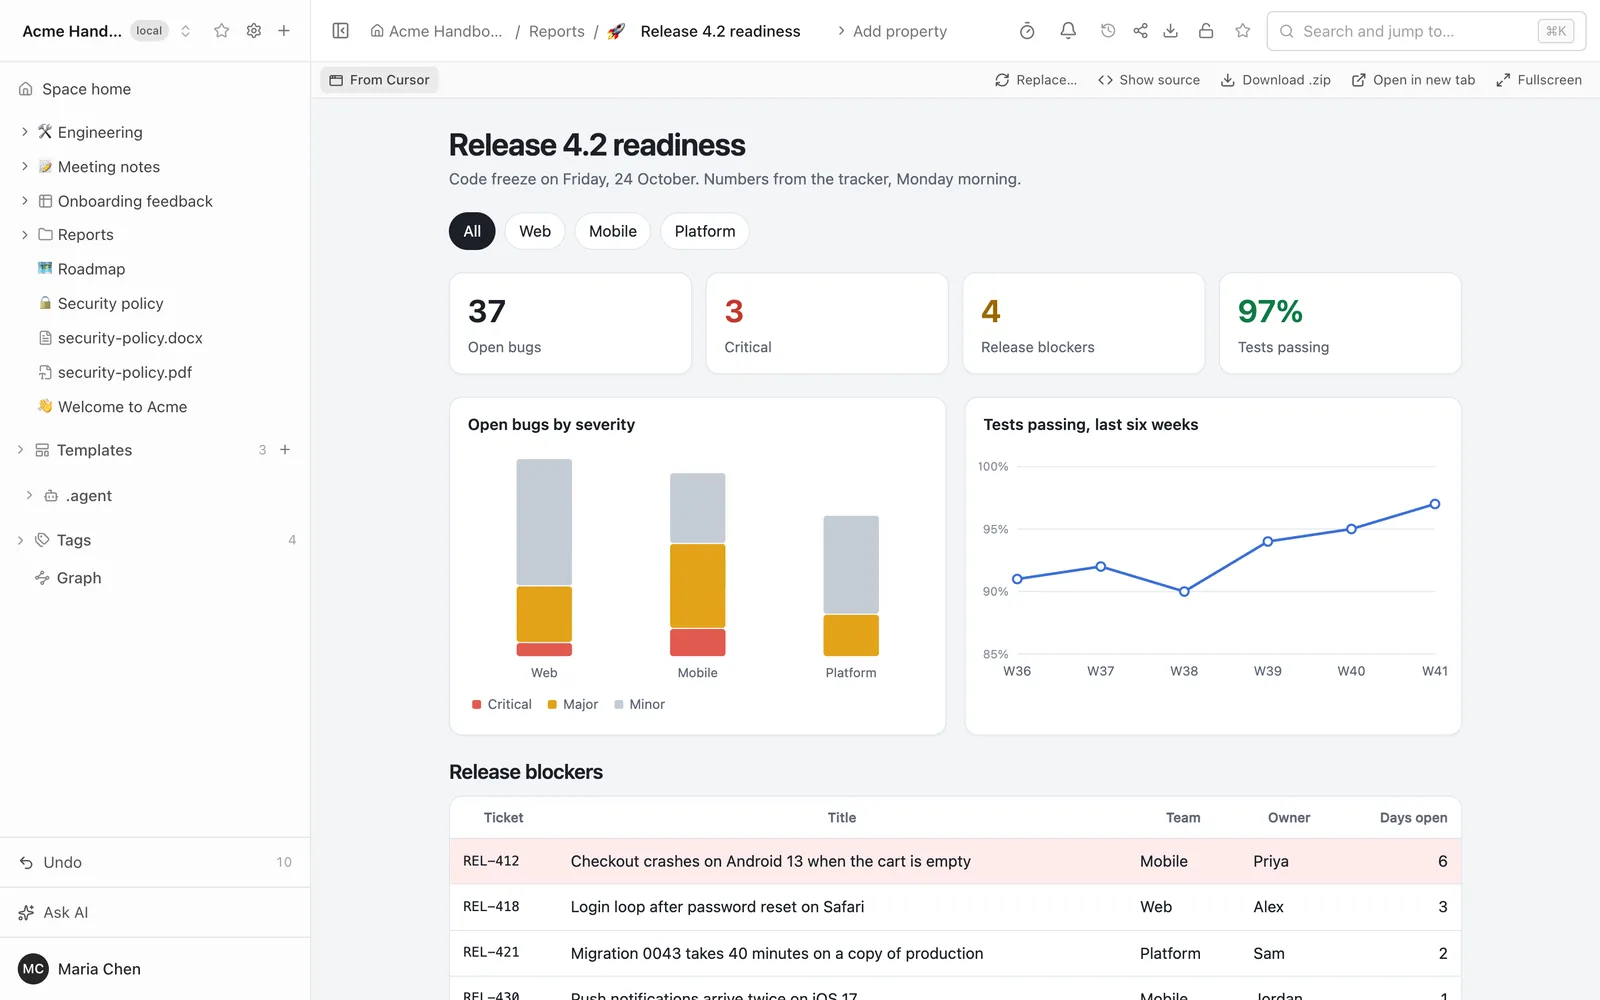
Task: Open page history clock icon
Action: click(x=1108, y=31)
